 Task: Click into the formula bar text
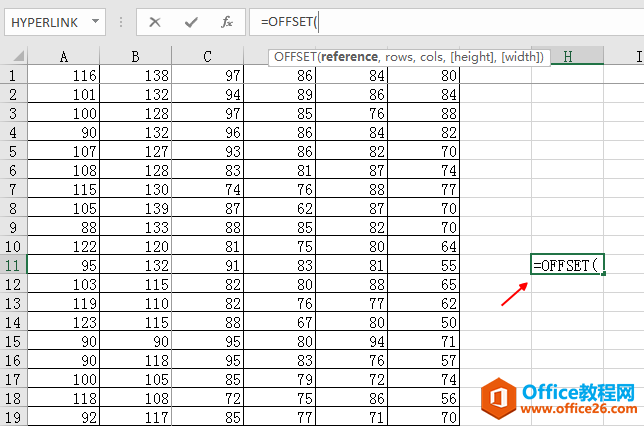pyautogui.click(x=450, y=21)
